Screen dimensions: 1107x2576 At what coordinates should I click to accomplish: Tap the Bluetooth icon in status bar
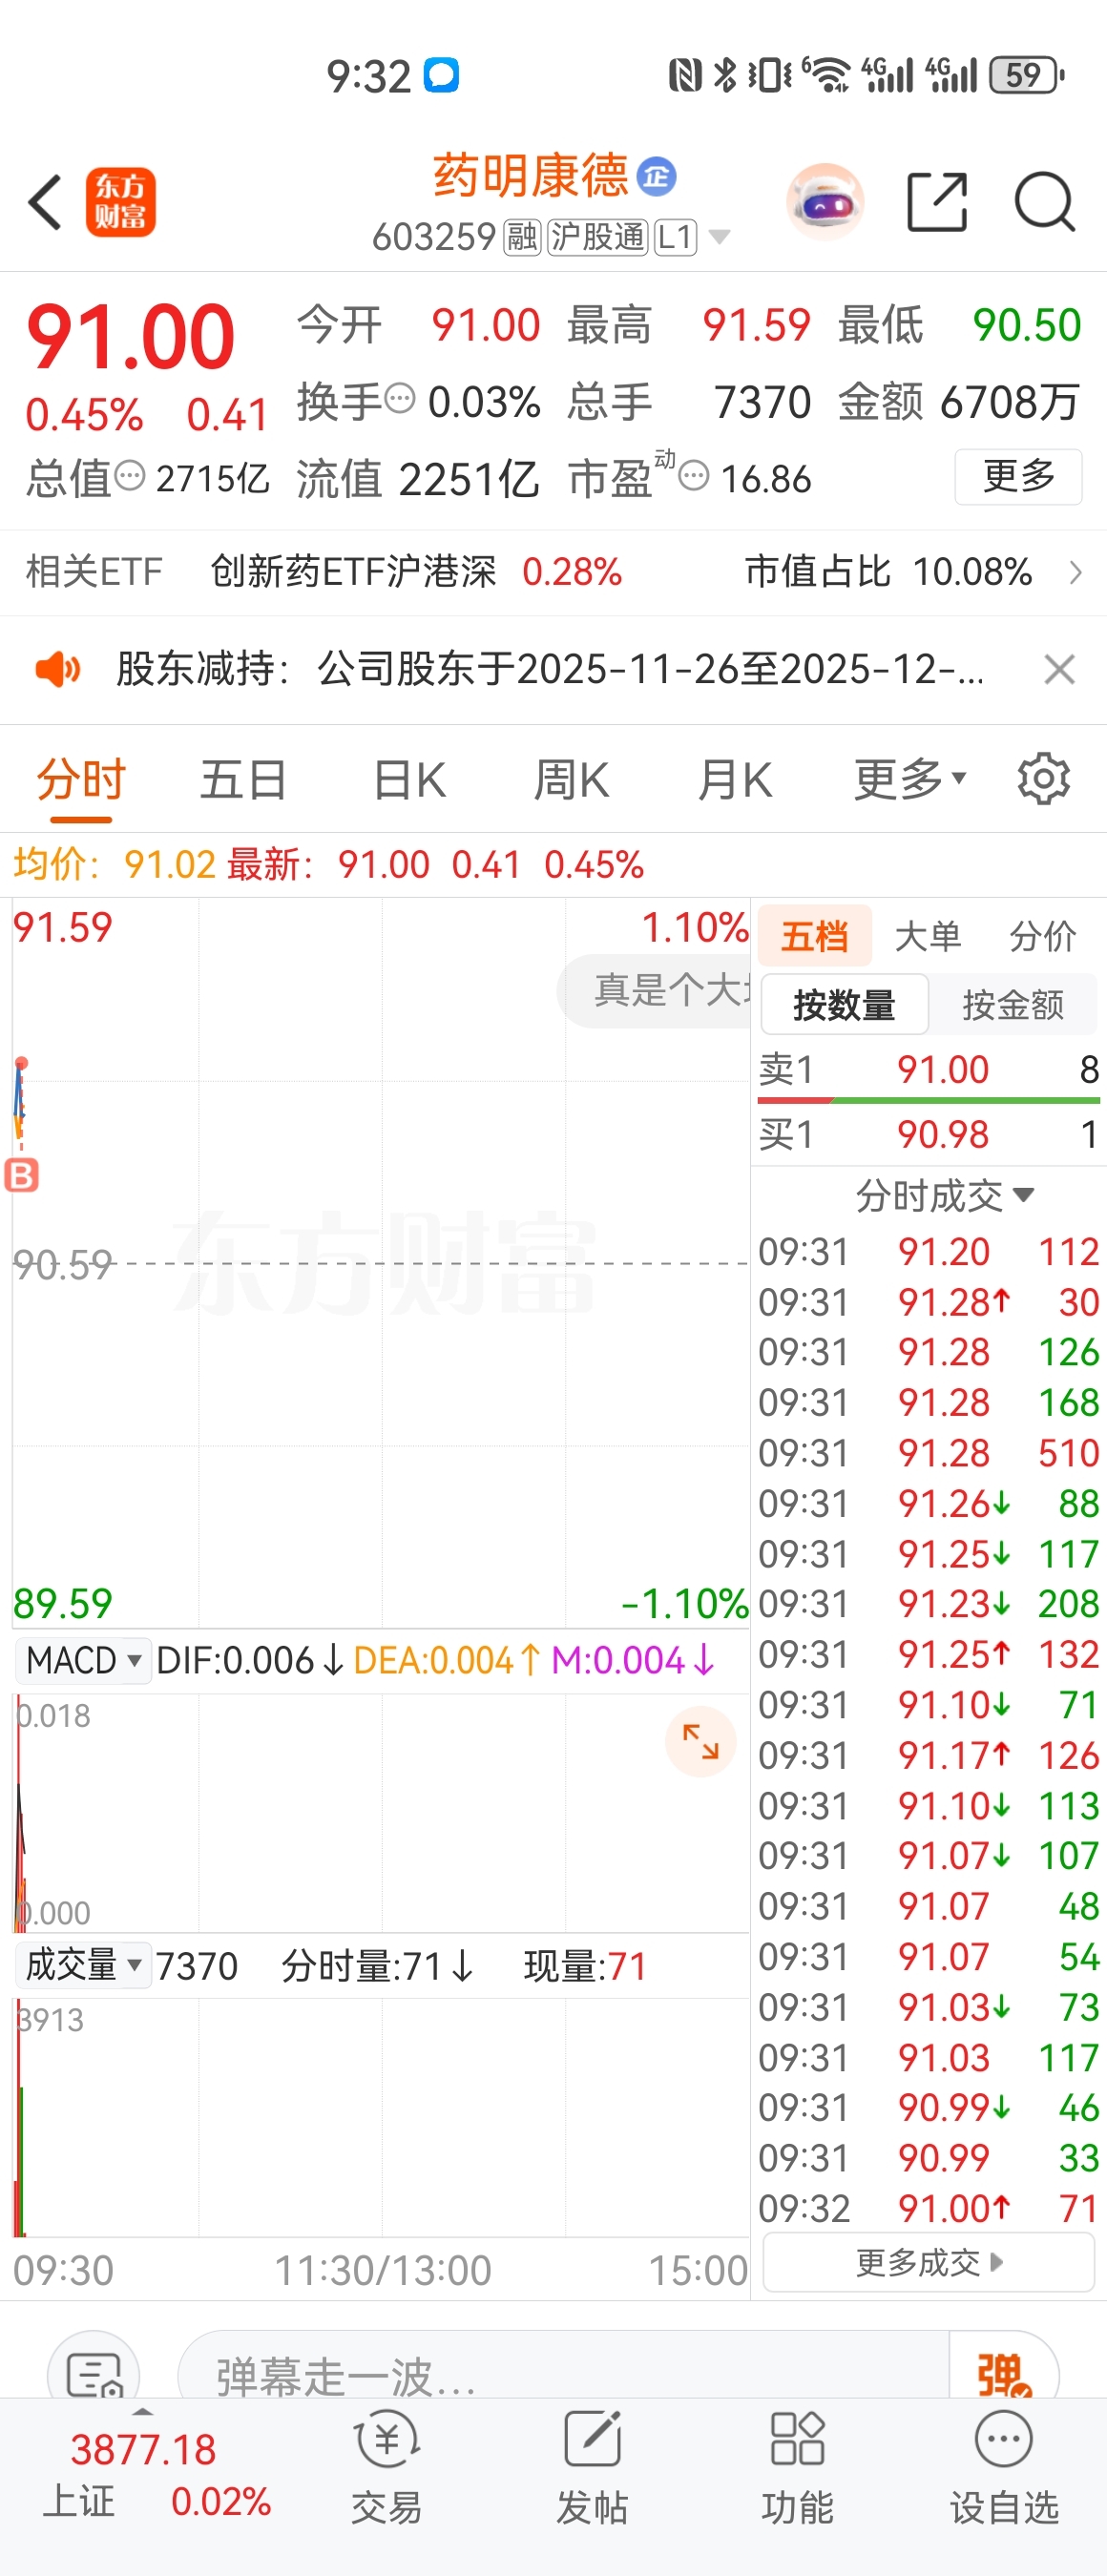coord(726,75)
